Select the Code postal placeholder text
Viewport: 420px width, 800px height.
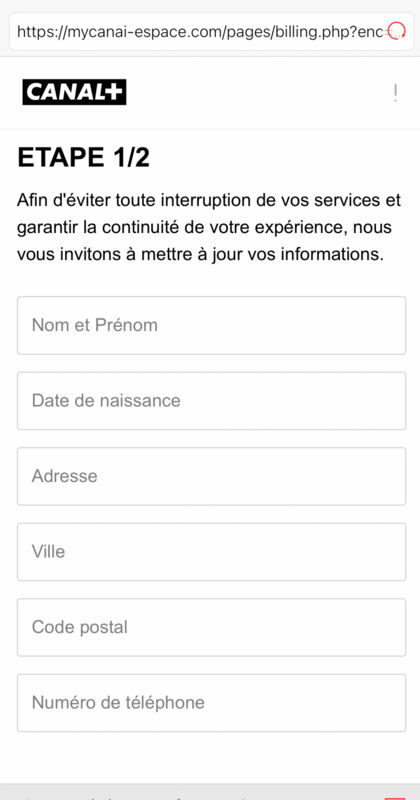[80, 627]
